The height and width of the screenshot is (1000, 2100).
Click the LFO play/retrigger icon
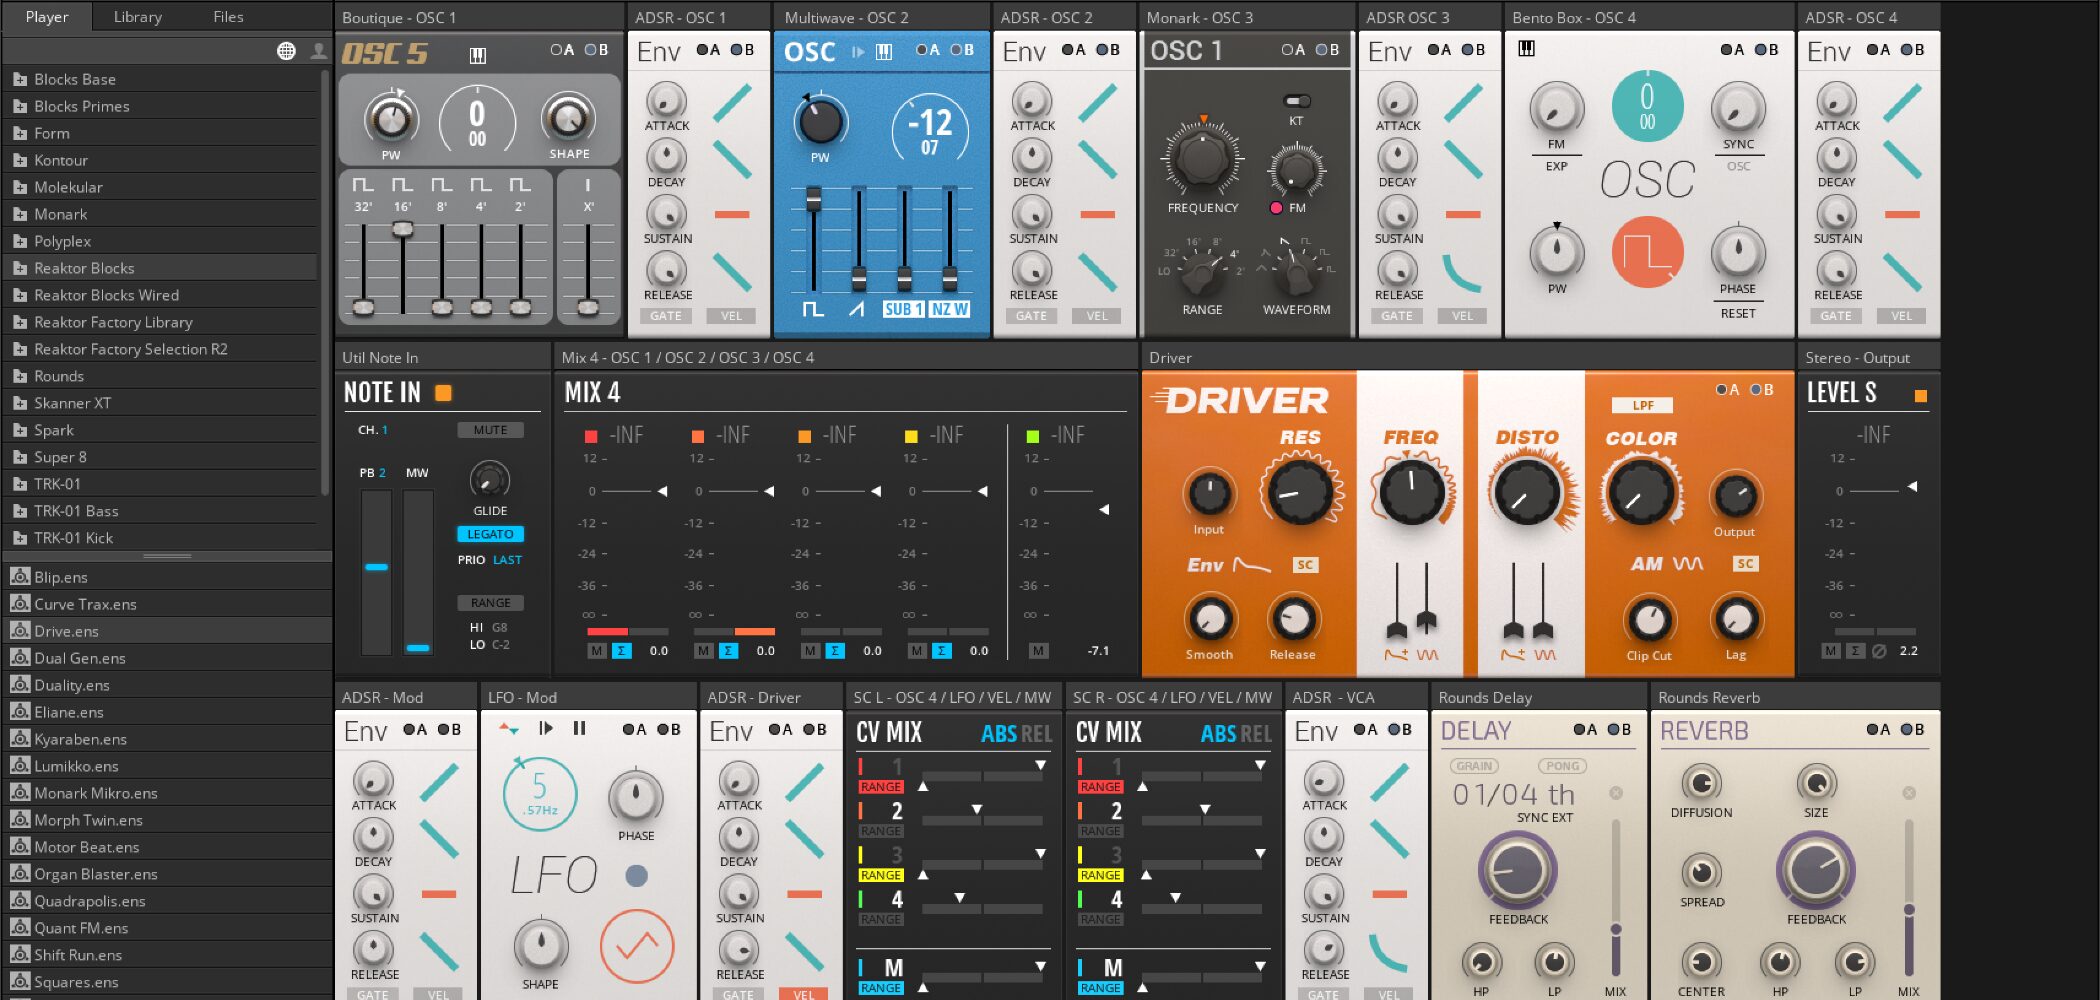(x=545, y=729)
